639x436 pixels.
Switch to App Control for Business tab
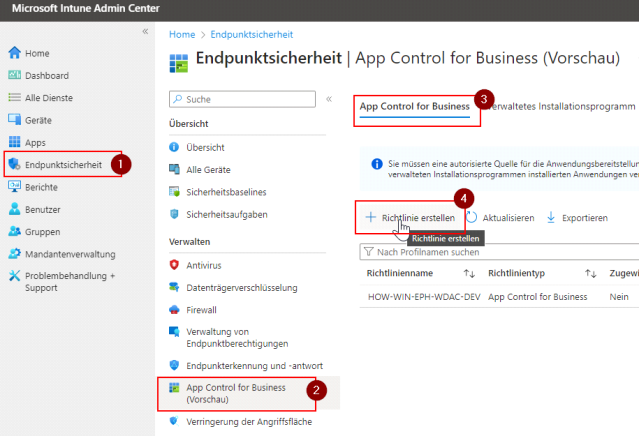414,106
